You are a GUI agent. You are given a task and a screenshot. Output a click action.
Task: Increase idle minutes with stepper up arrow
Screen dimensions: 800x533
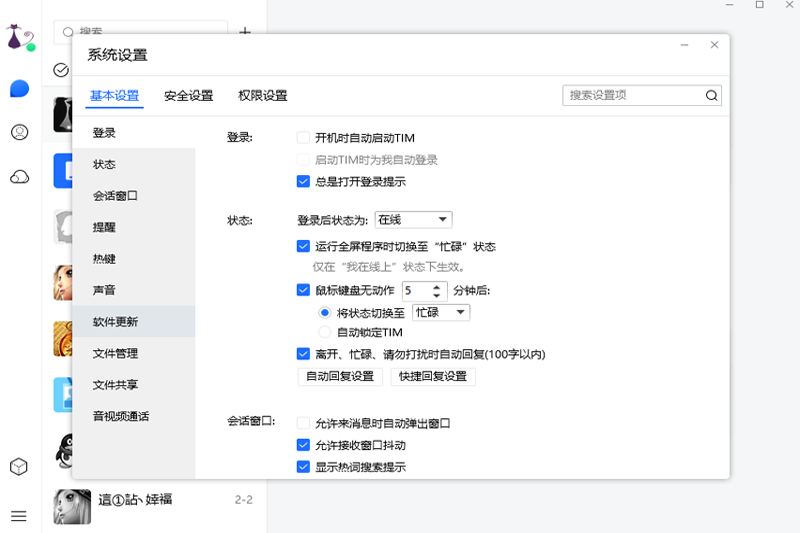click(x=437, y=286)
